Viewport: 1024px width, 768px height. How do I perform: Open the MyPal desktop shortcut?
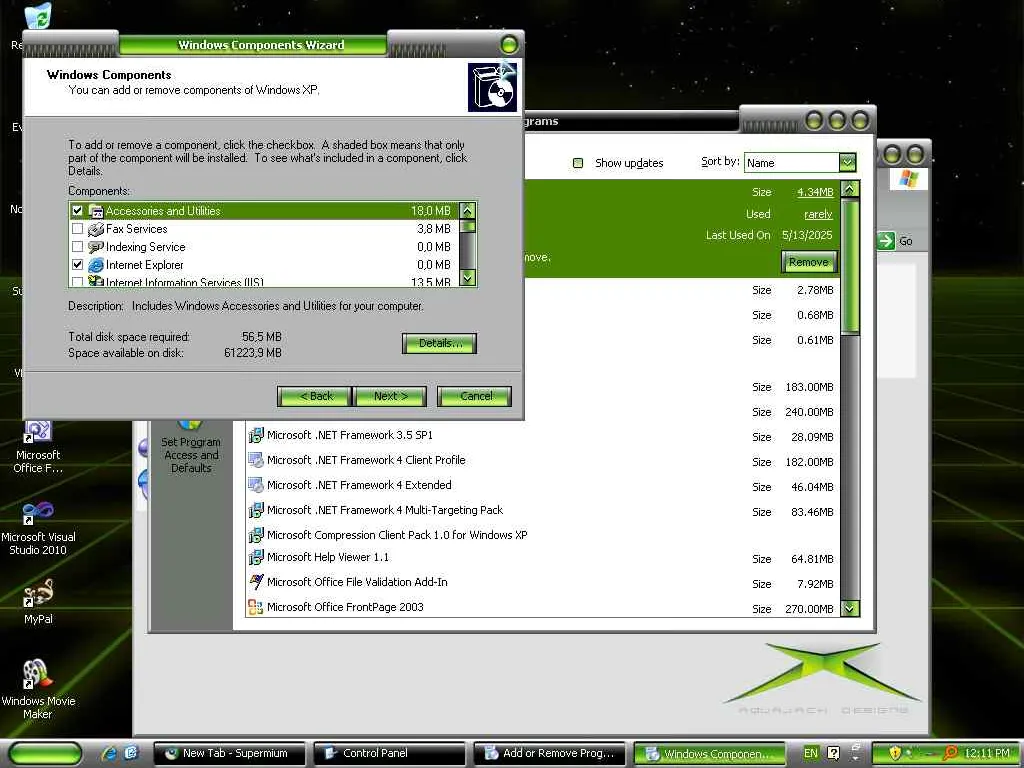pyautogui.click(x=38, y=602)
